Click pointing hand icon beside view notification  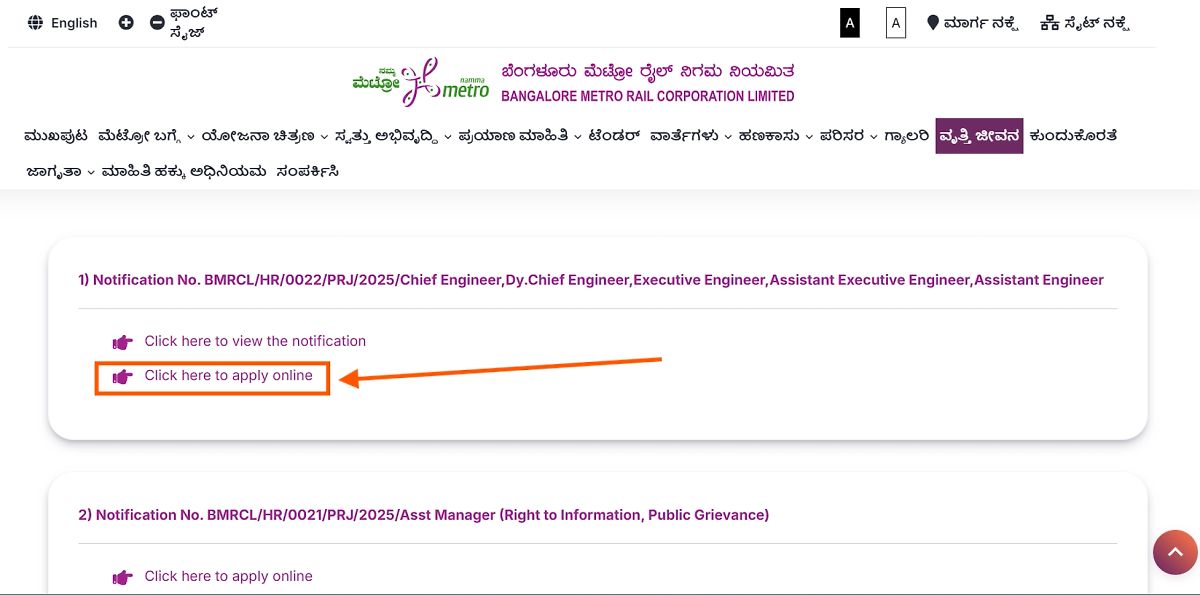[x=123, y=342]
